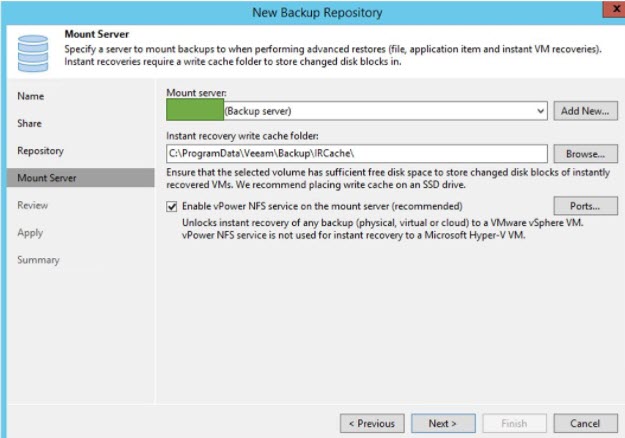This screenshot has height=438, width=625.
Task: Open the Ports... settings
Action: tap(586, 206)
